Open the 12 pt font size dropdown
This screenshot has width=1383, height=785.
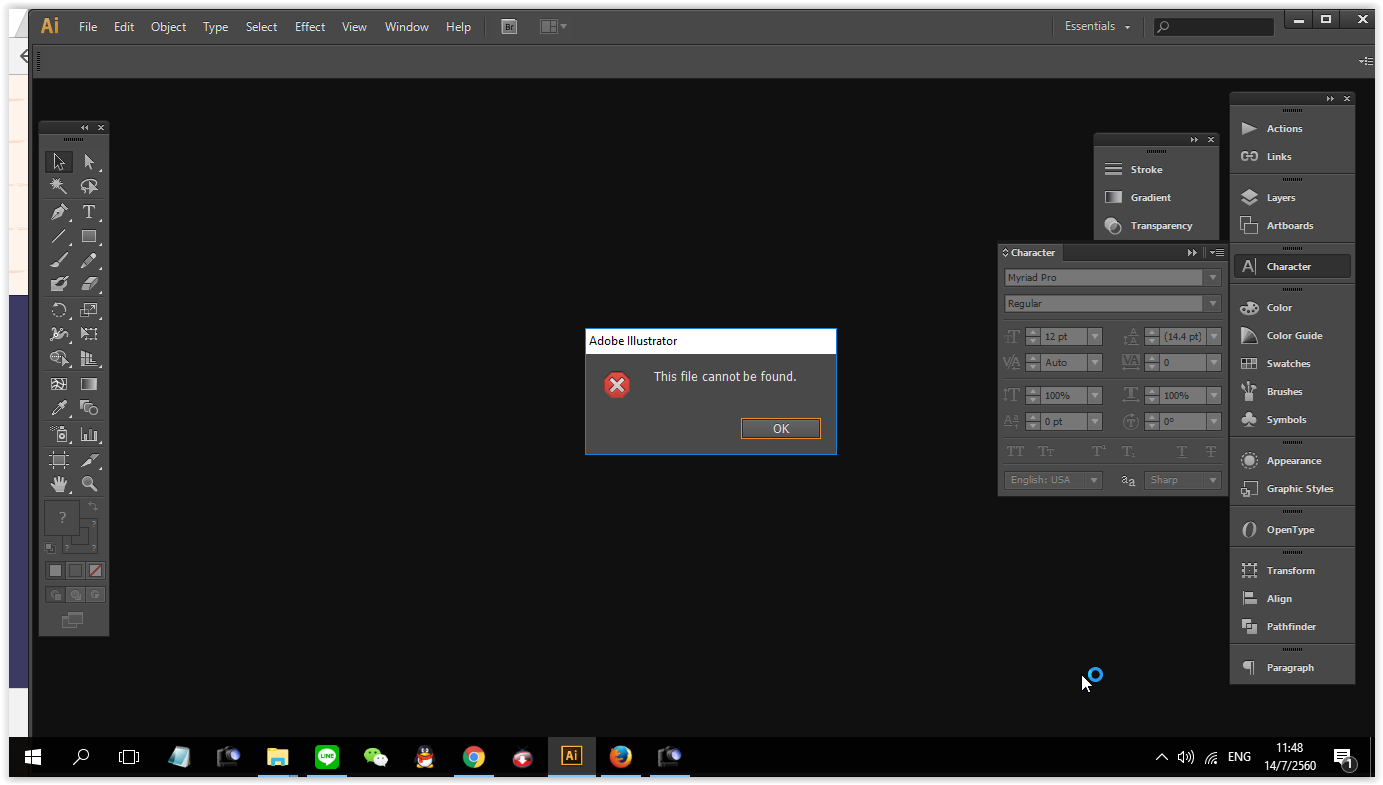coord(1095,337)
